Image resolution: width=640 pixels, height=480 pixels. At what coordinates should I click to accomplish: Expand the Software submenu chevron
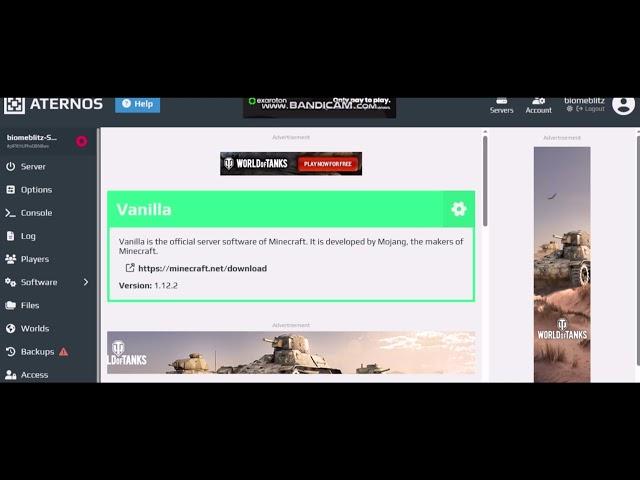(86, 282)
